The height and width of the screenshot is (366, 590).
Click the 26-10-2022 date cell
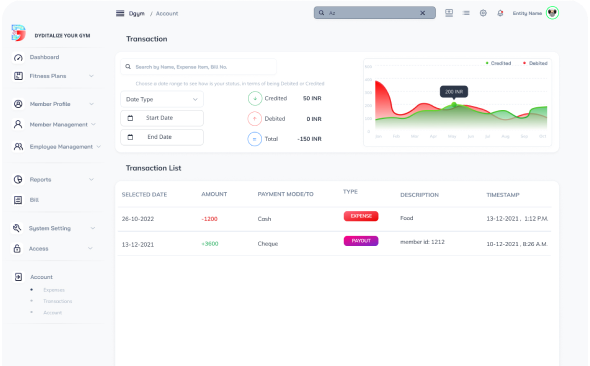(138, 219)
